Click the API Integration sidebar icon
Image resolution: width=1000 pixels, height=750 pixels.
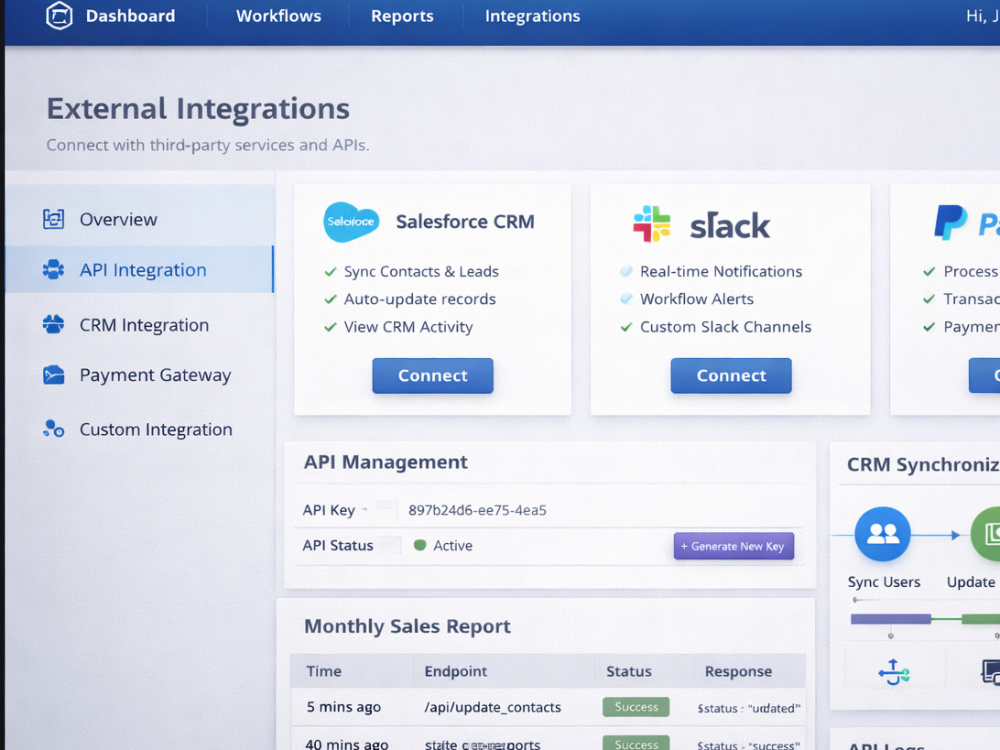click(x=54, y=270)
